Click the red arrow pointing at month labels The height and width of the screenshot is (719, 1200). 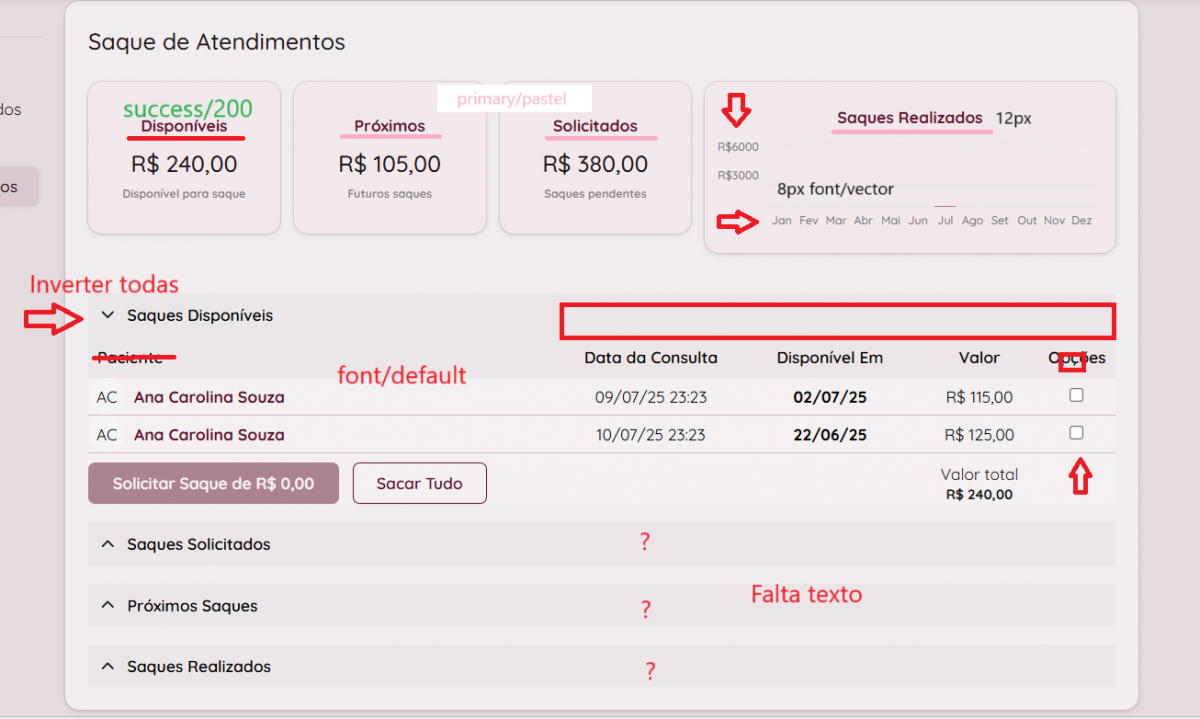point(738,223)
